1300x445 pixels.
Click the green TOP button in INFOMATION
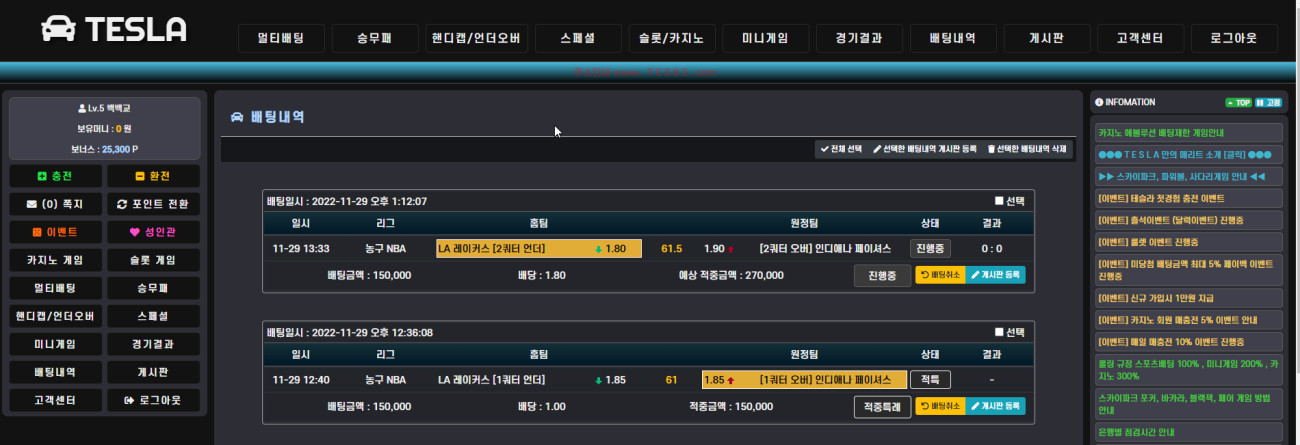[1238, 102]
